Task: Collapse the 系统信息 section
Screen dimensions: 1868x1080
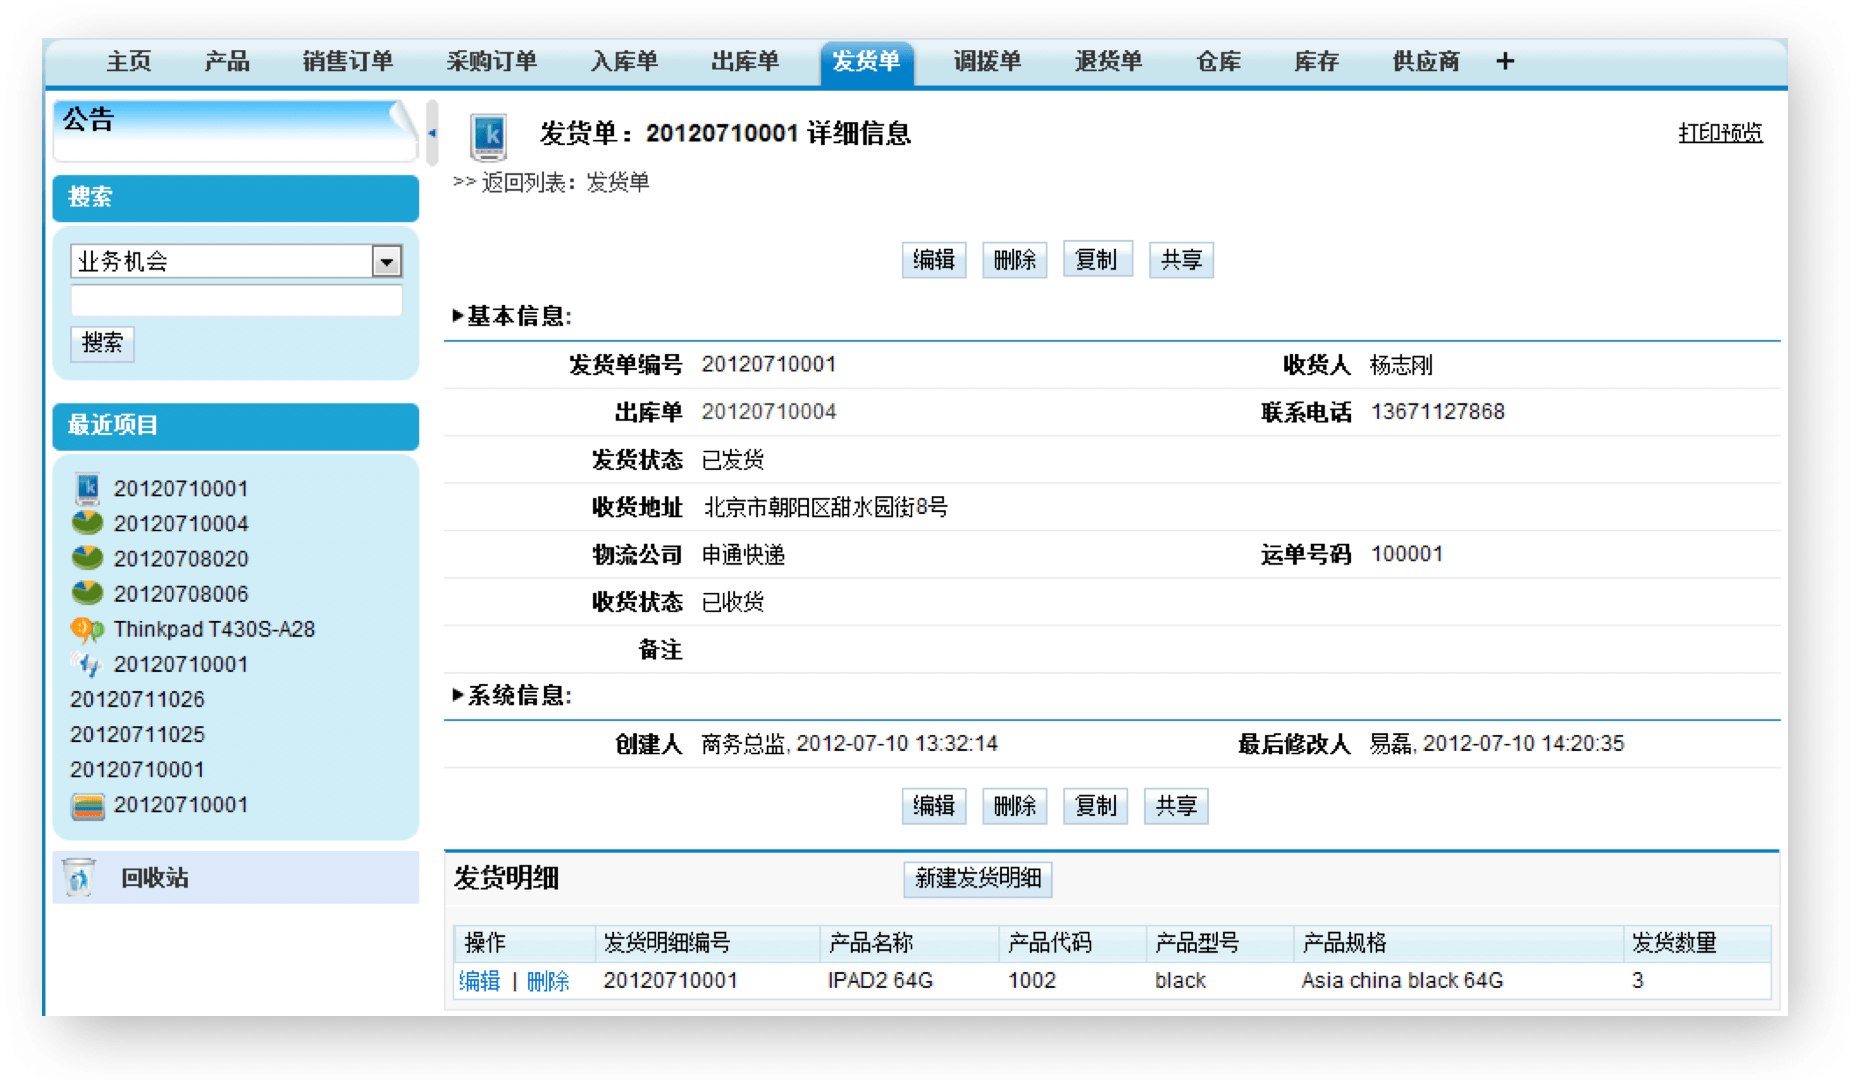Action: [x=458, y=695]
